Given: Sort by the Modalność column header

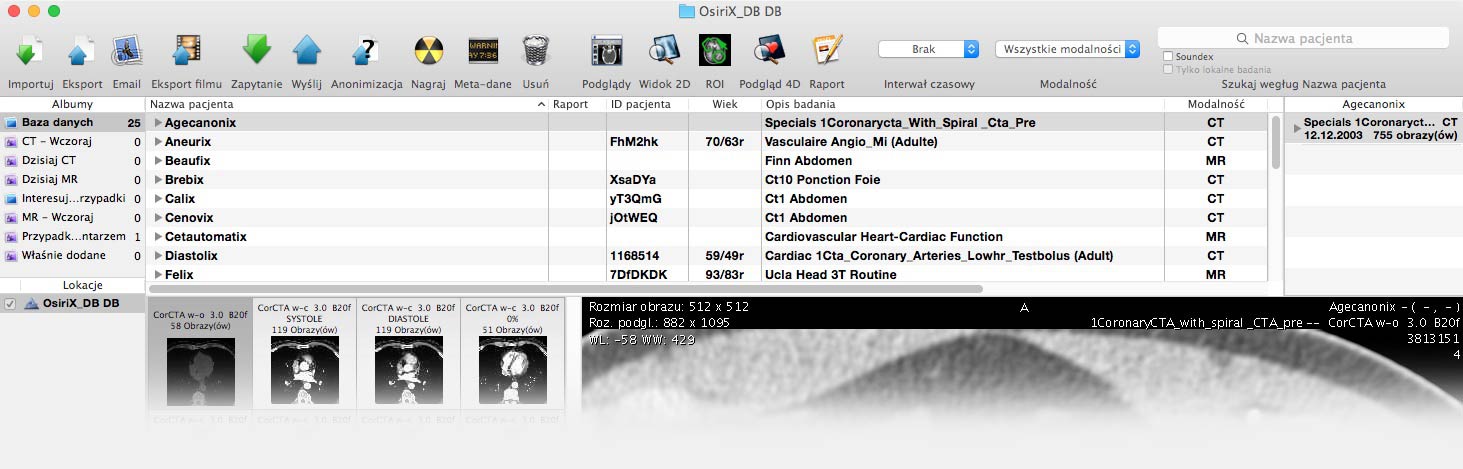Looking at the screenshot, I should click(x=1216, y=104).
